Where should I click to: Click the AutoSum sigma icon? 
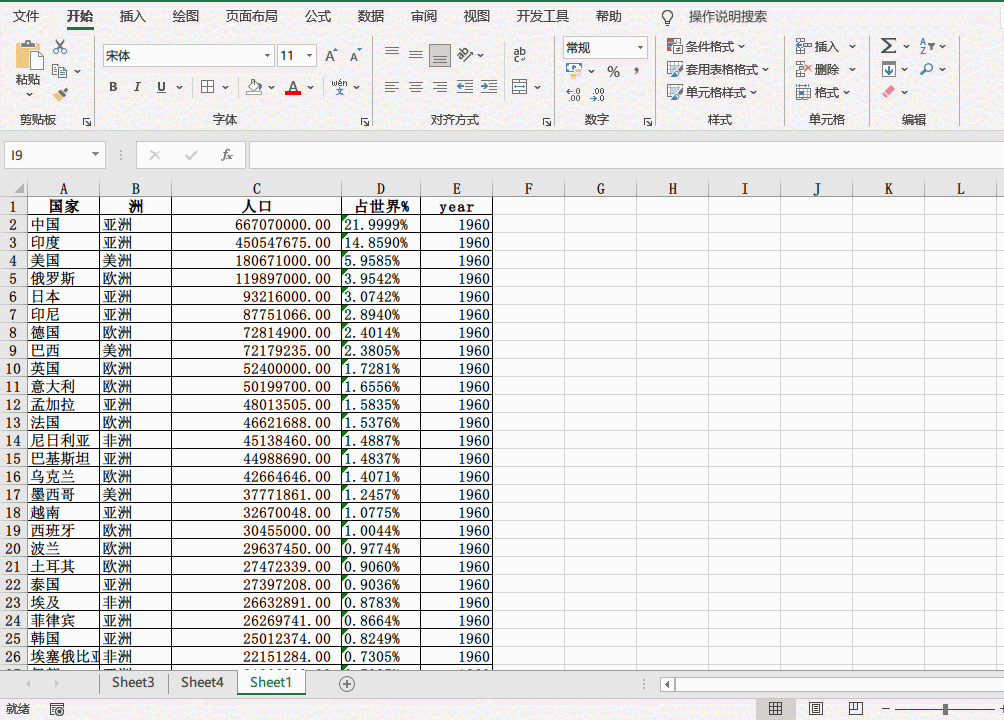[x=888, y=45]
